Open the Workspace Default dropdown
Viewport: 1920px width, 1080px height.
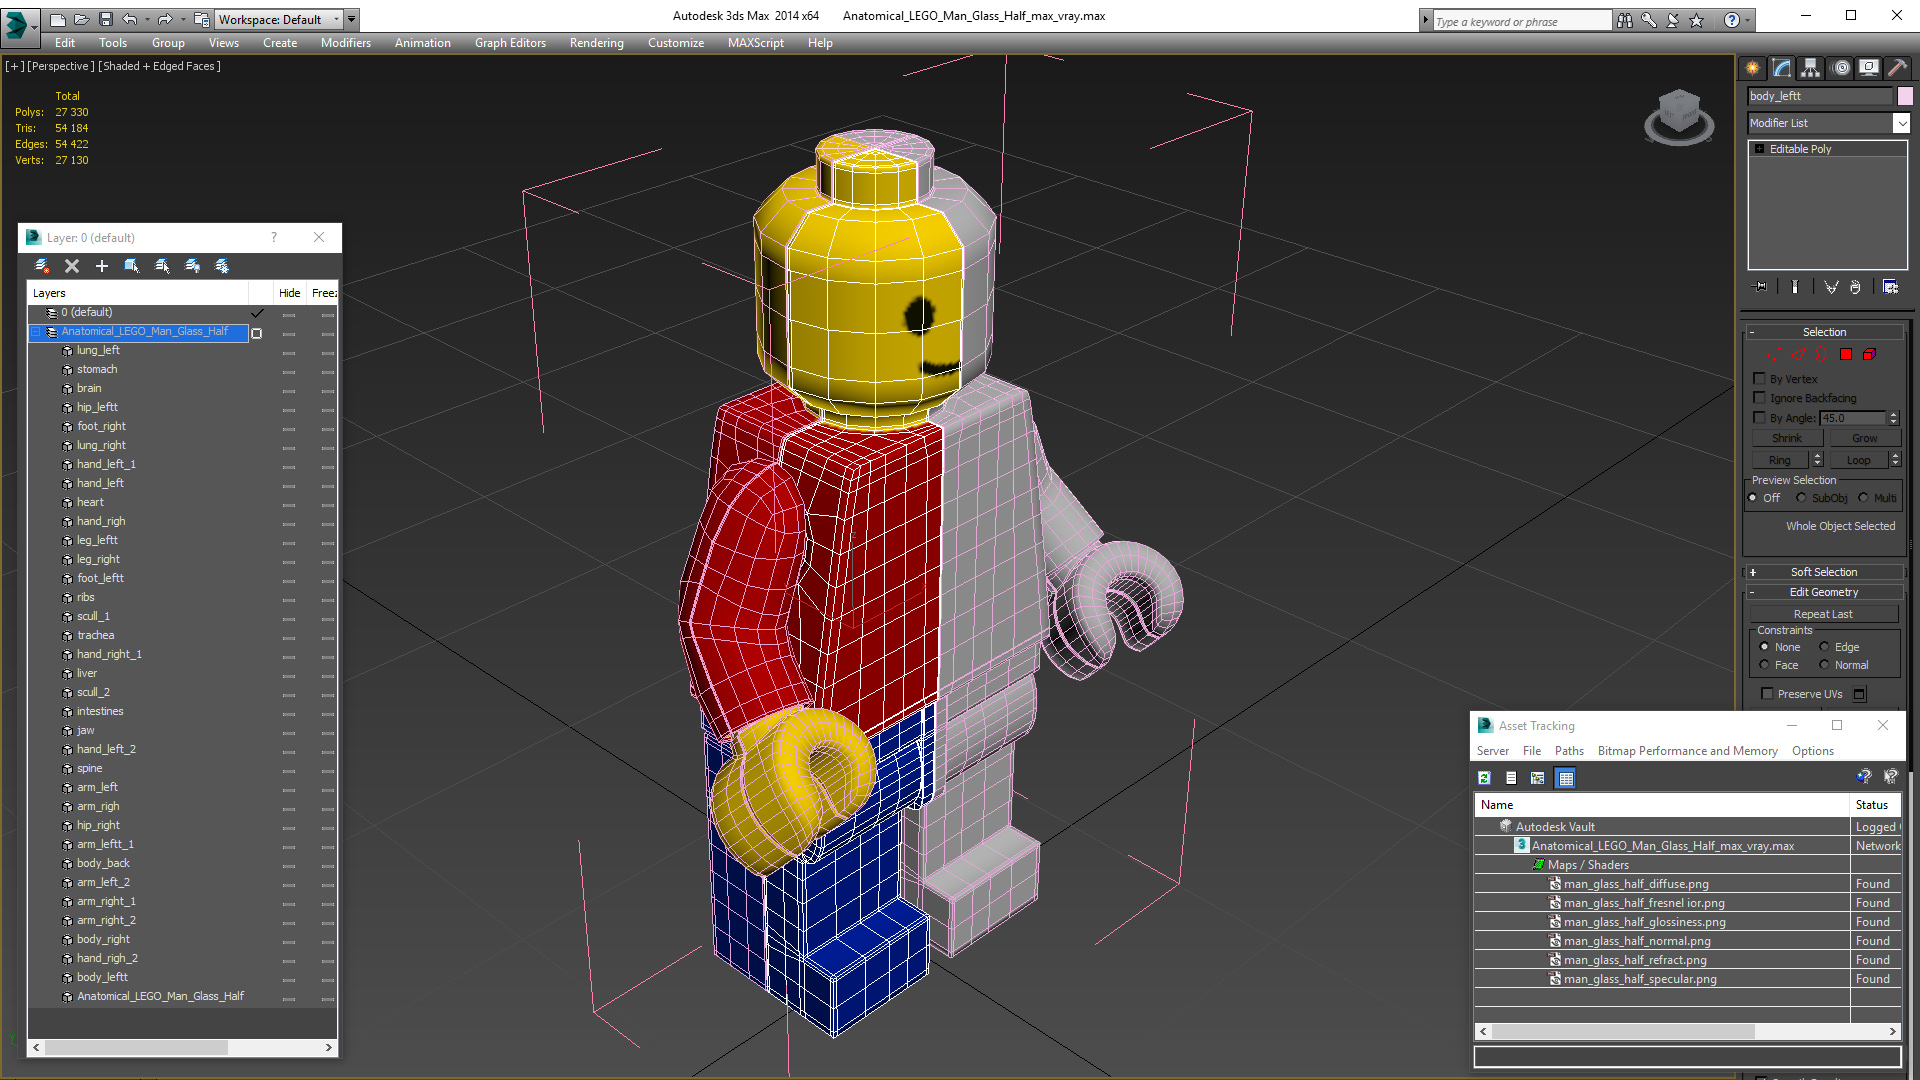tap(337, 19)
